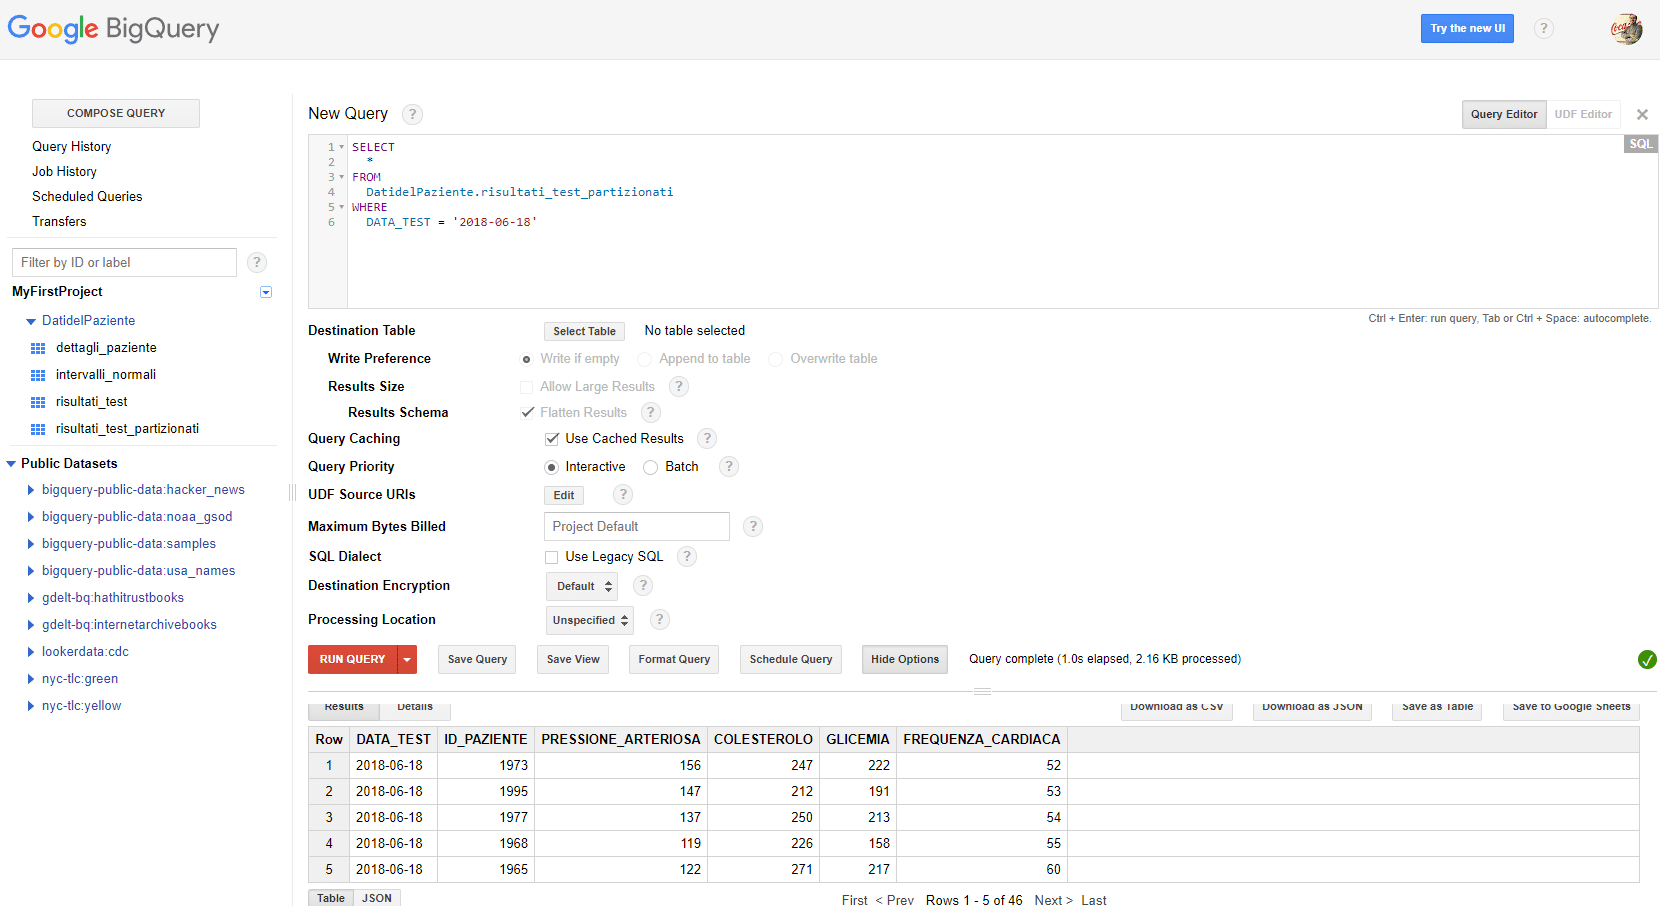Switch results view to Table tab

331,898
